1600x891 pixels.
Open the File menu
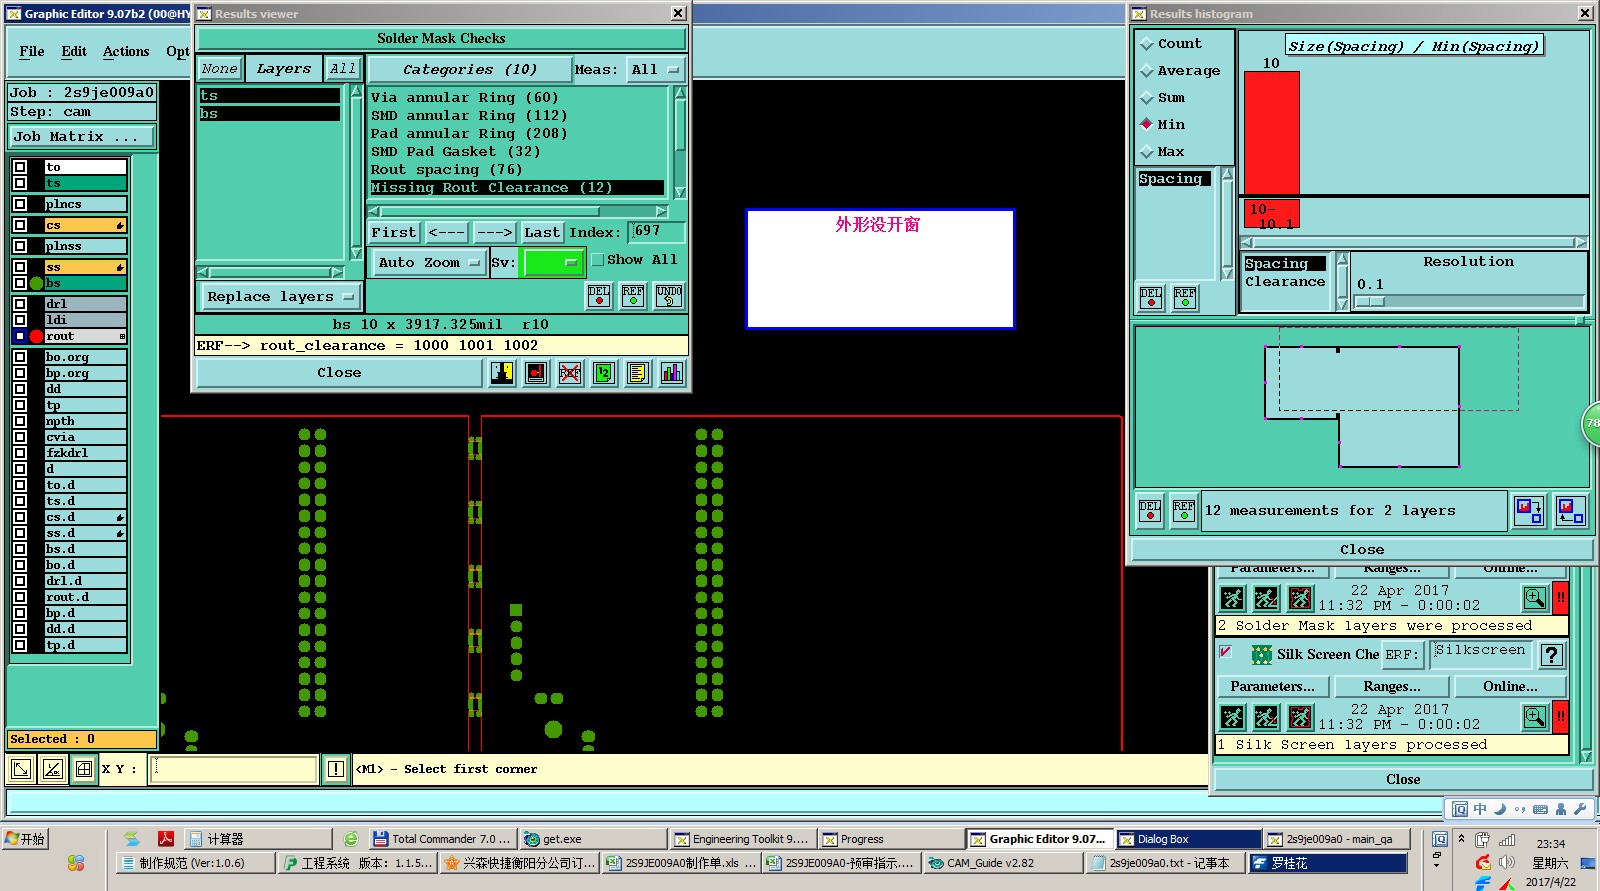point(32,52)
